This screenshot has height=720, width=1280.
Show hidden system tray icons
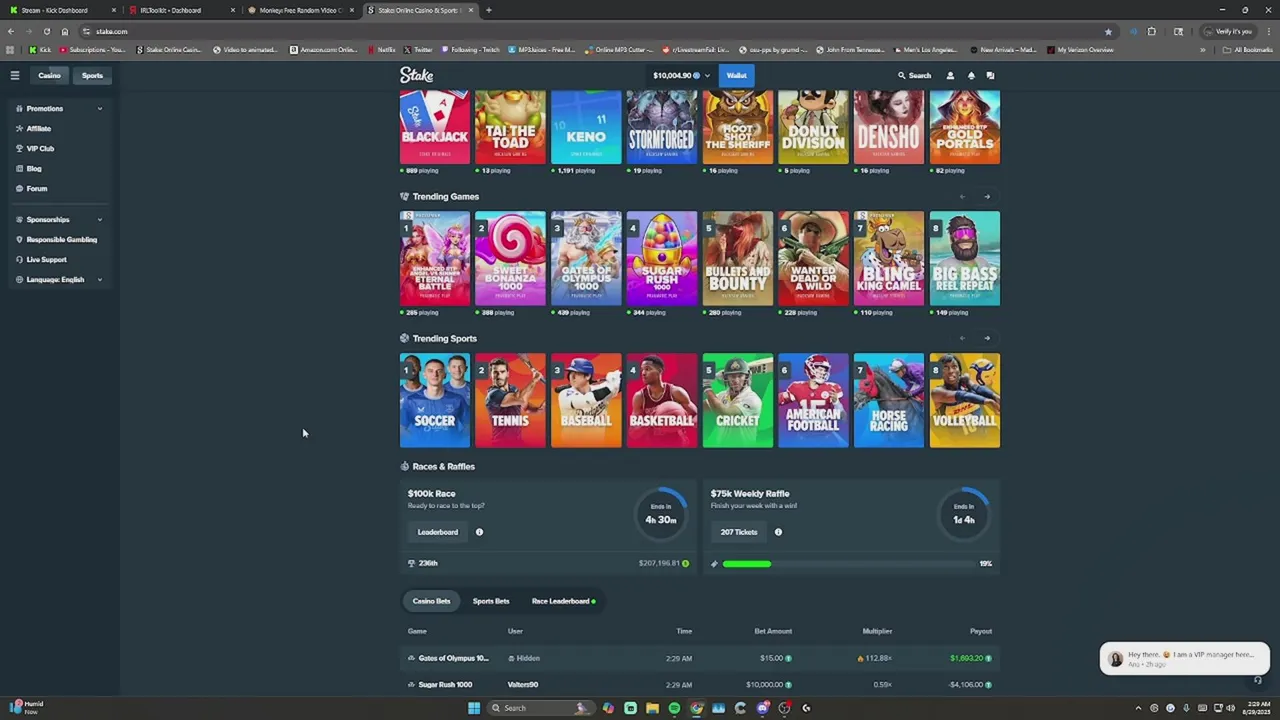coord(1138,708)
